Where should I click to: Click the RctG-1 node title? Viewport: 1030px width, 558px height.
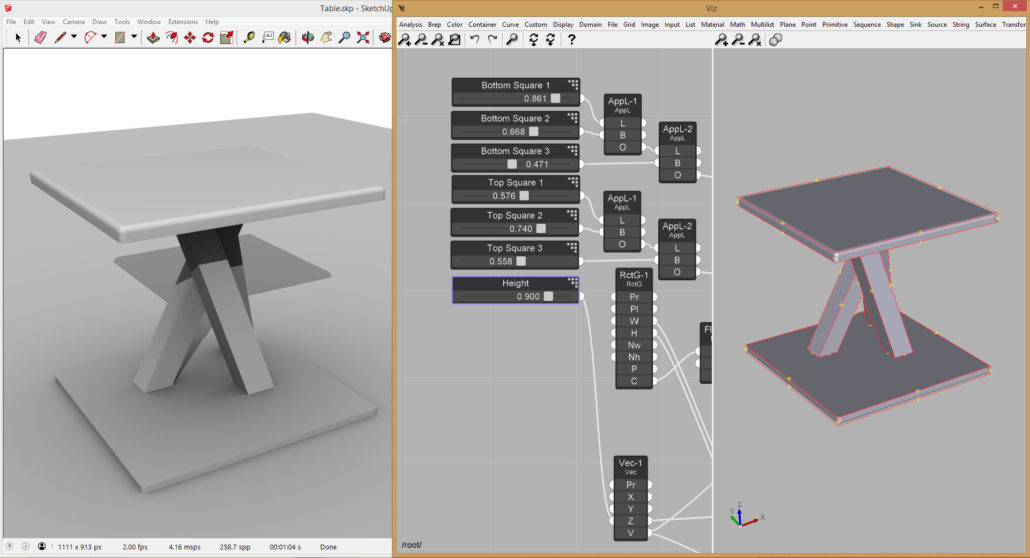click(x=633, y=276)
